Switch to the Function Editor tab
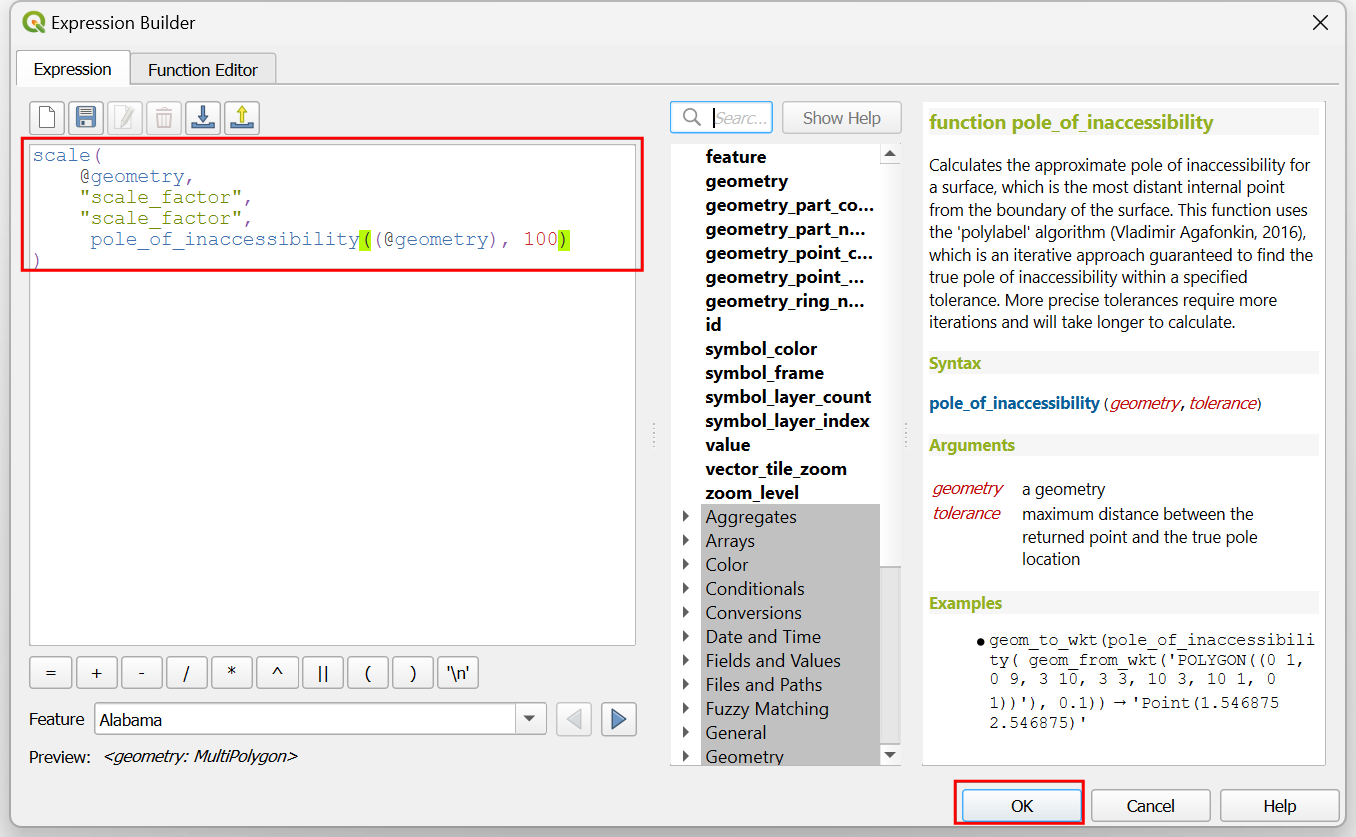The height and width of the screenshot is (837, 1356). coord(203,70)
